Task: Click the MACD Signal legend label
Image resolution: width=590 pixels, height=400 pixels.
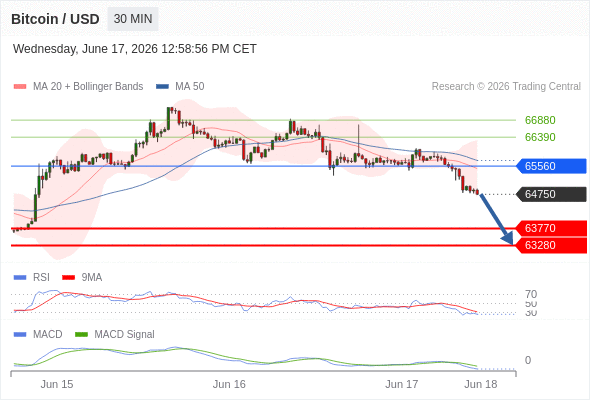Action: click(x=124, y=335)
